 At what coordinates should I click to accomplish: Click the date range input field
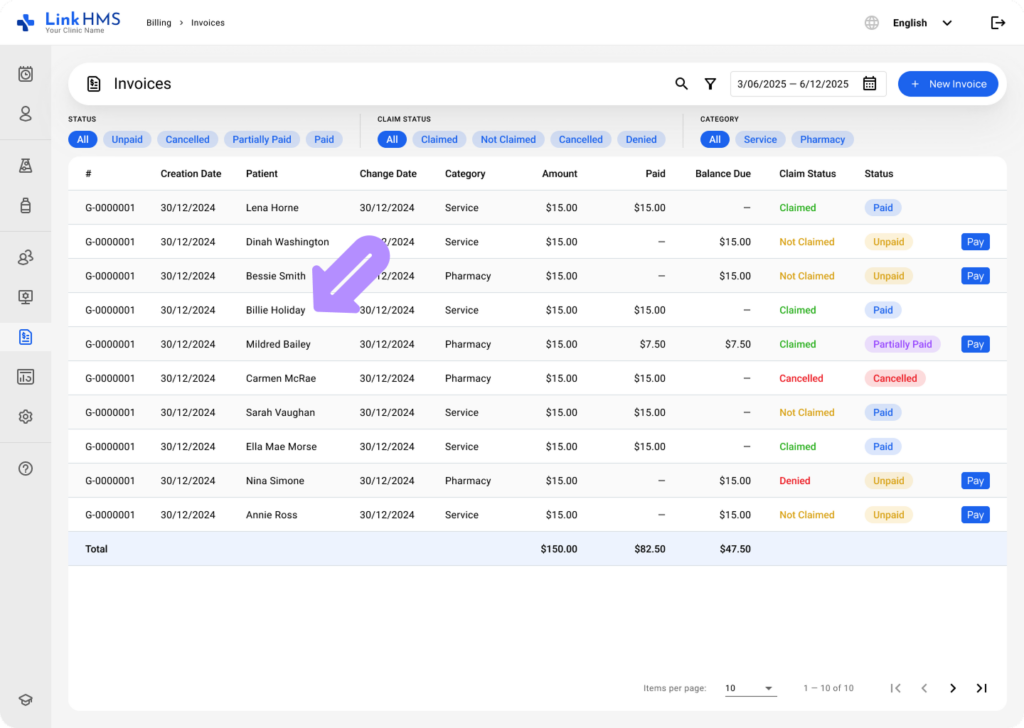click(x=808, y=84)
